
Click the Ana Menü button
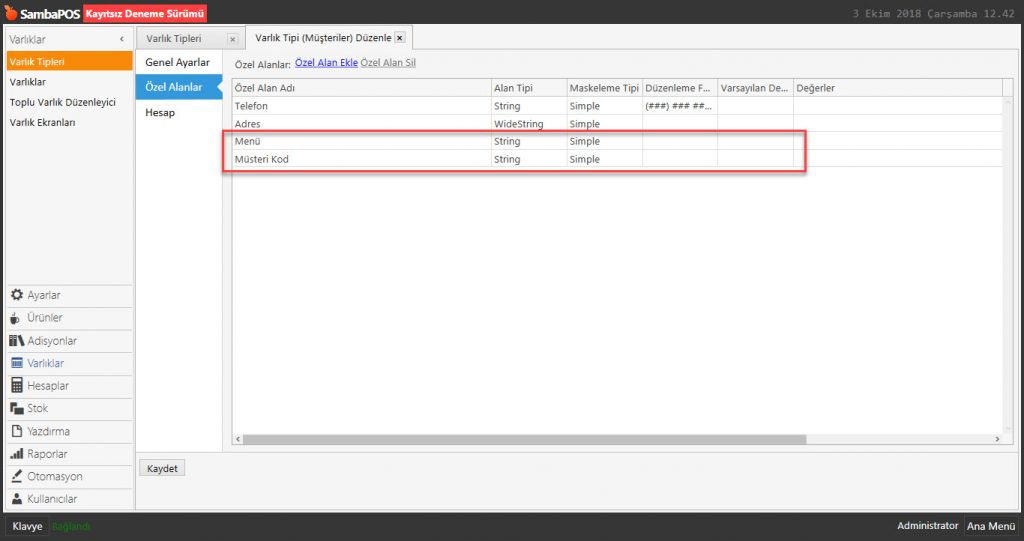(x=990, y=526)
